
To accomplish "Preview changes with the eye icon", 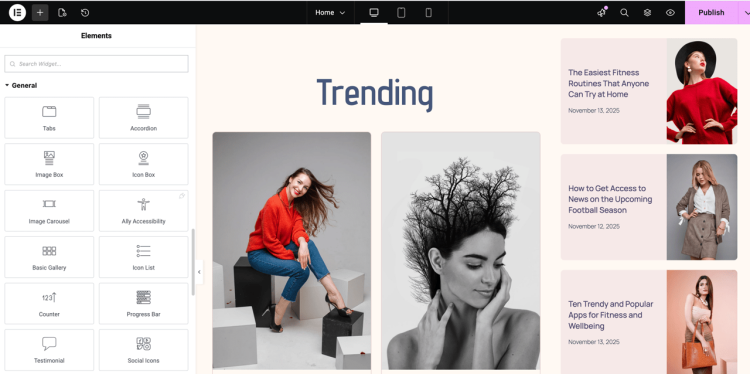I will click(670, 12).
